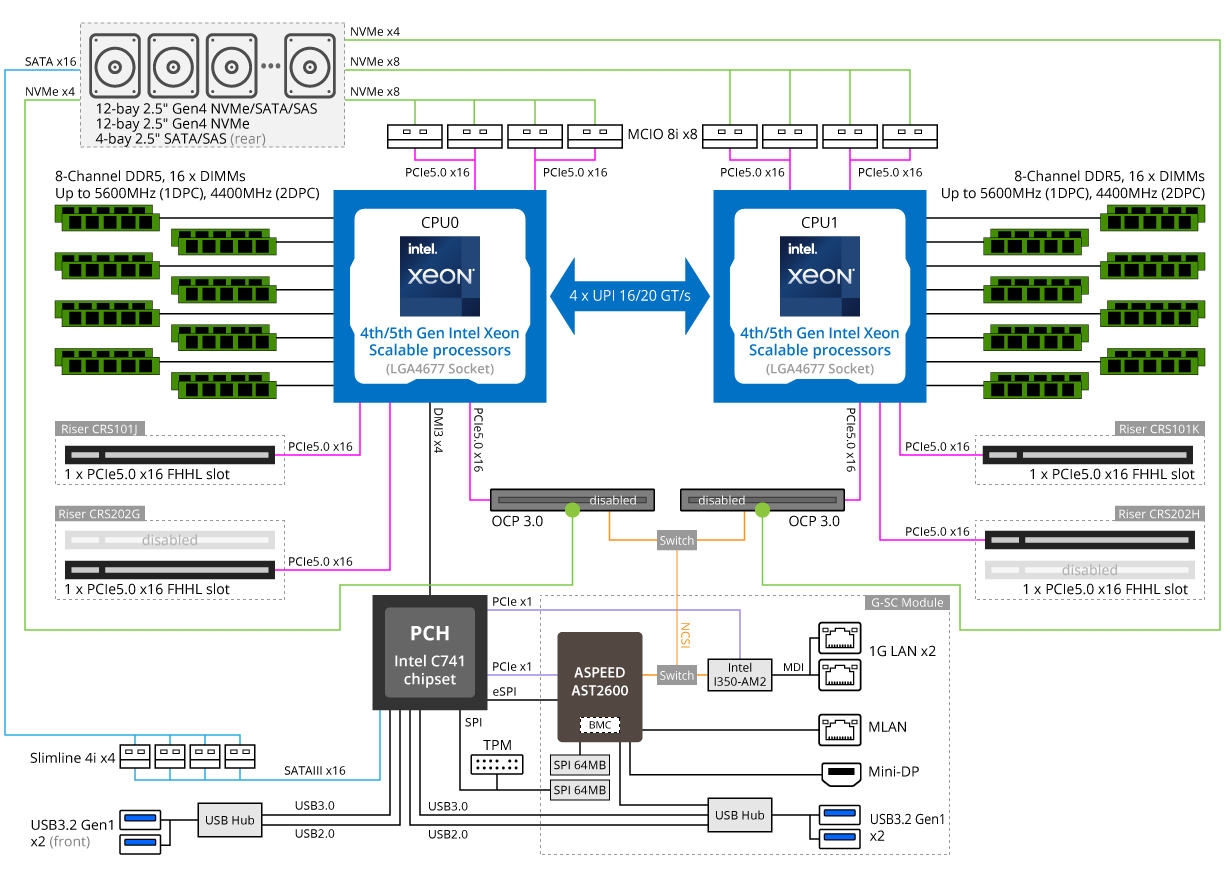The image size is (1230, 870).
Task: Select the Intel I350-AM2 controller block
Action: [x=740, y=675]
